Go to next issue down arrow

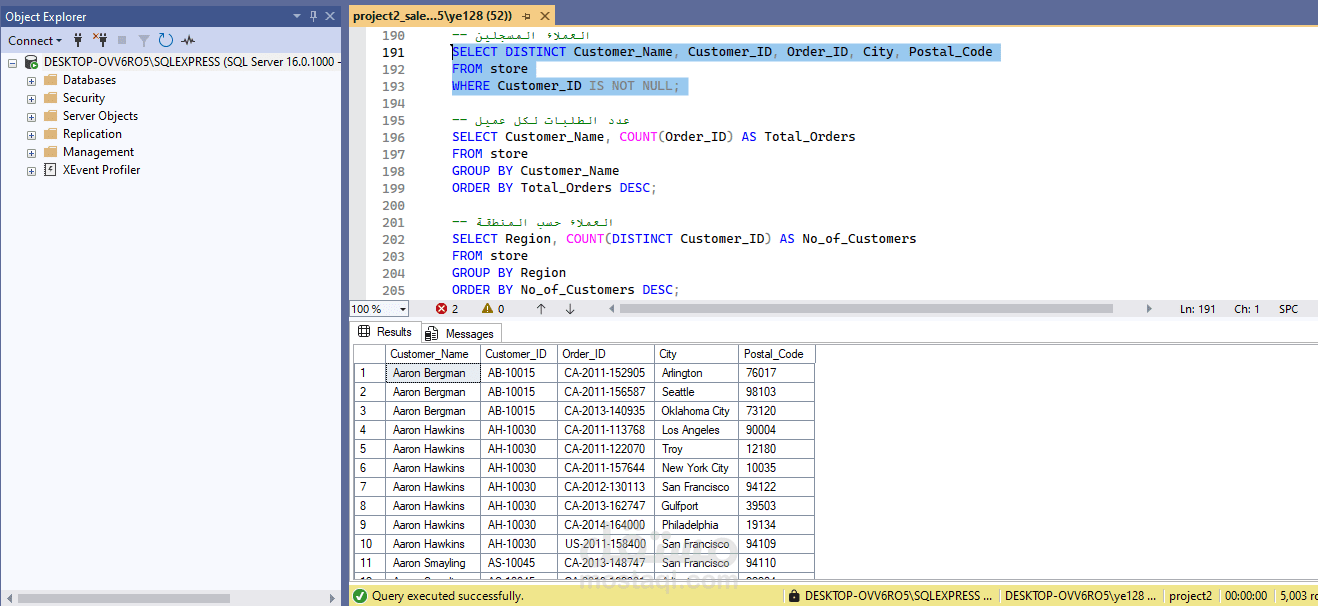tap(570, 309)
